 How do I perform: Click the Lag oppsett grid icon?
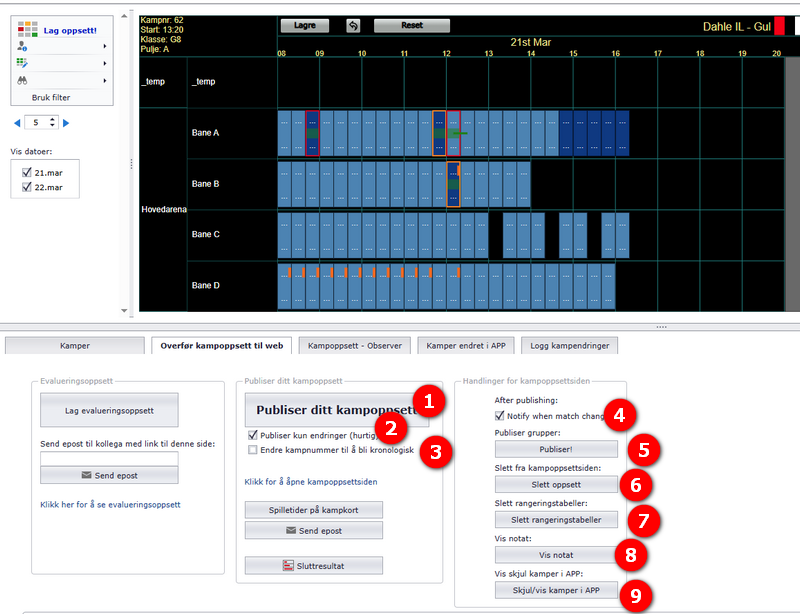click(x=28, y=30)
